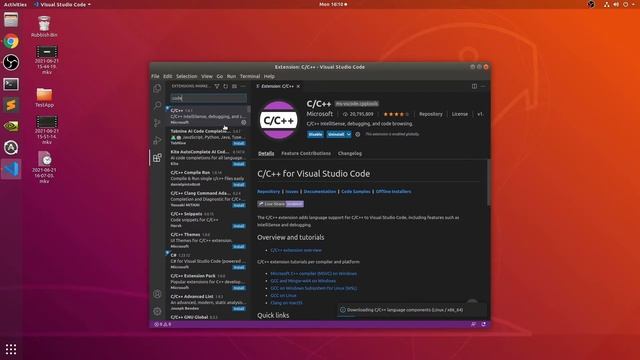Open the Code Samples link
Screen dimensions: 640x360
356,191
